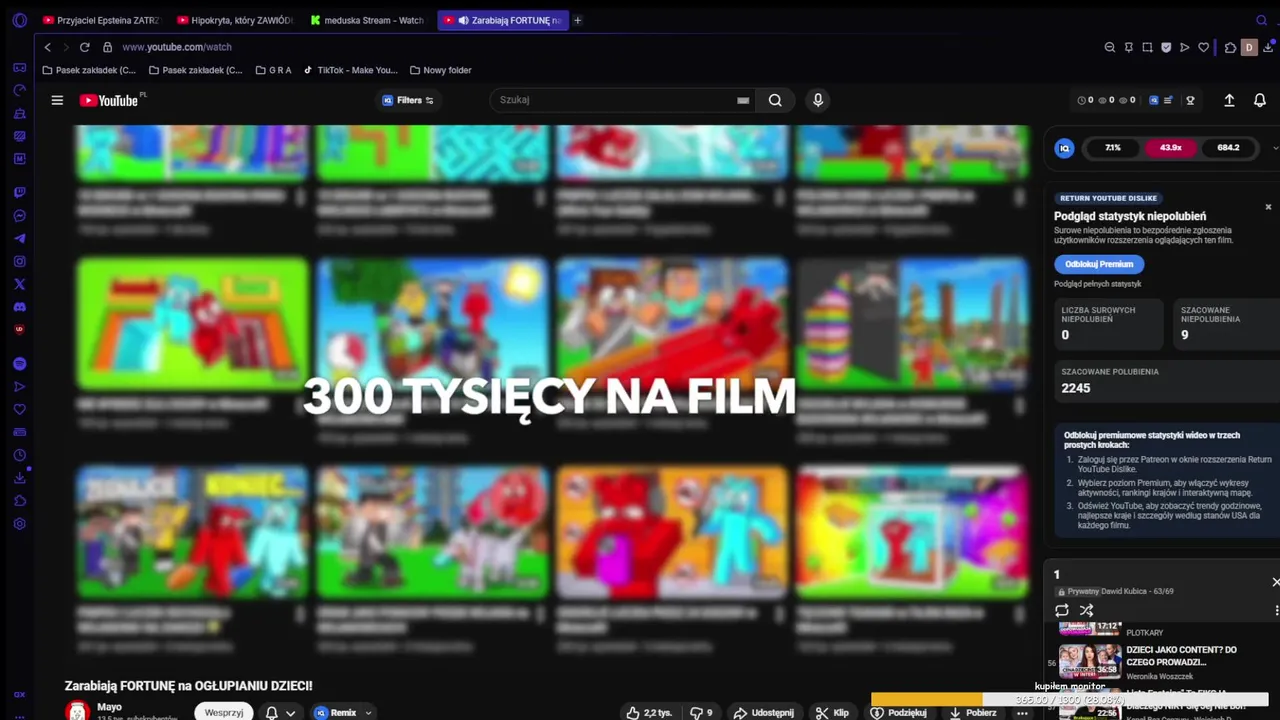
Task: Expand the vidIQ stats bar chevron
Action: pyautogui.click(x=1275, y=148)
